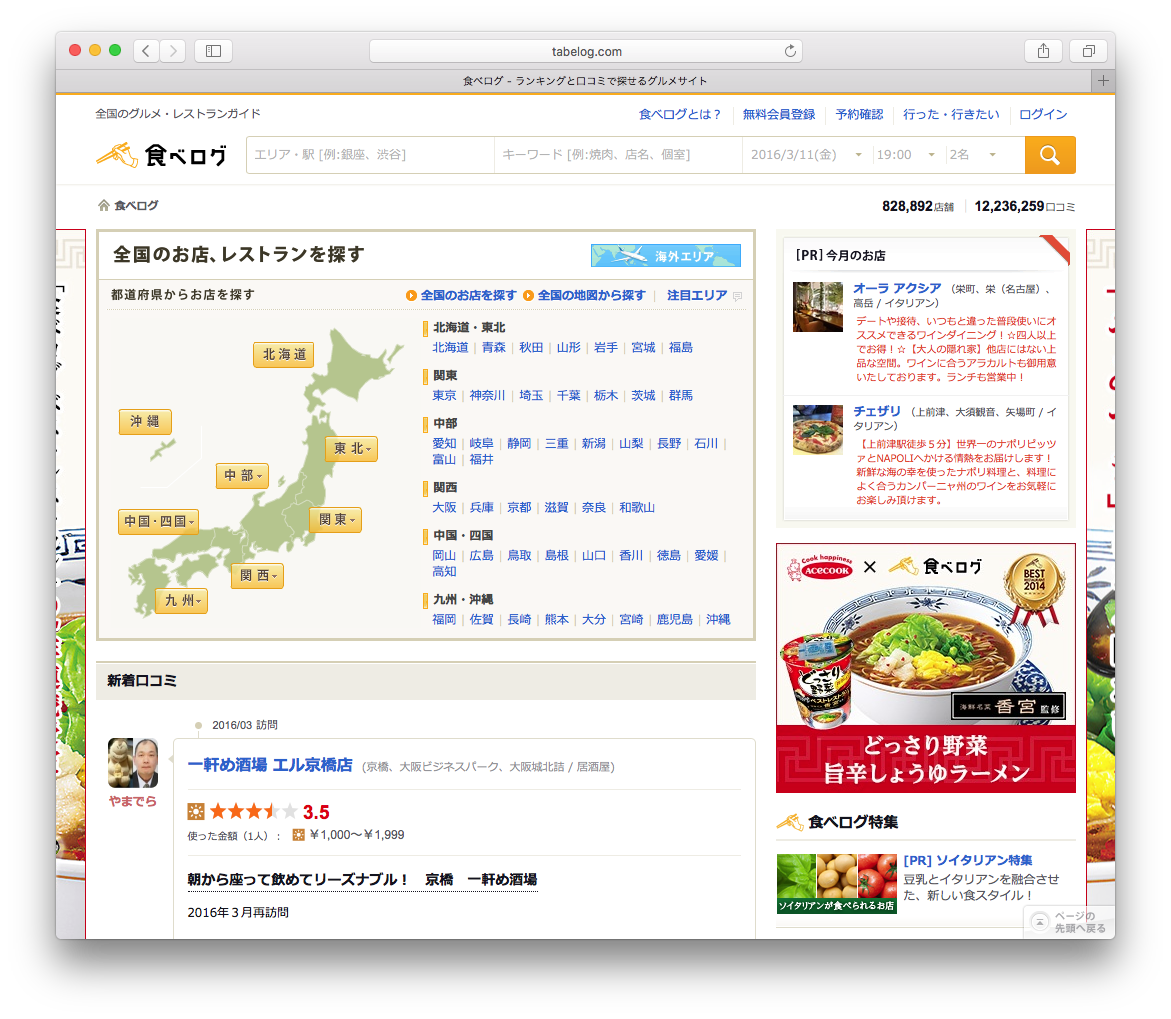Open review 一軒め酒場 エル京橋店
The image size is (1171, 1019).
point(270,765)
